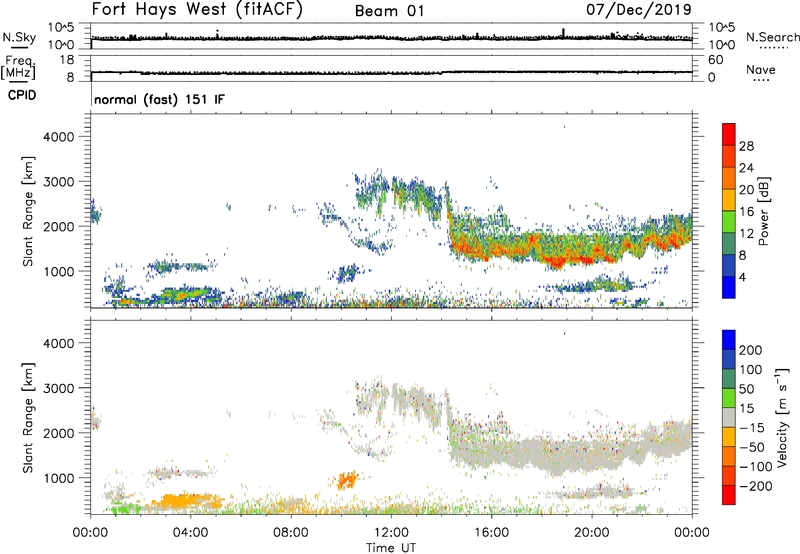The height and width of the screenshot is (554, 800).
Task: Click the "12:00" time axis tick label
Action: [391, 532]
